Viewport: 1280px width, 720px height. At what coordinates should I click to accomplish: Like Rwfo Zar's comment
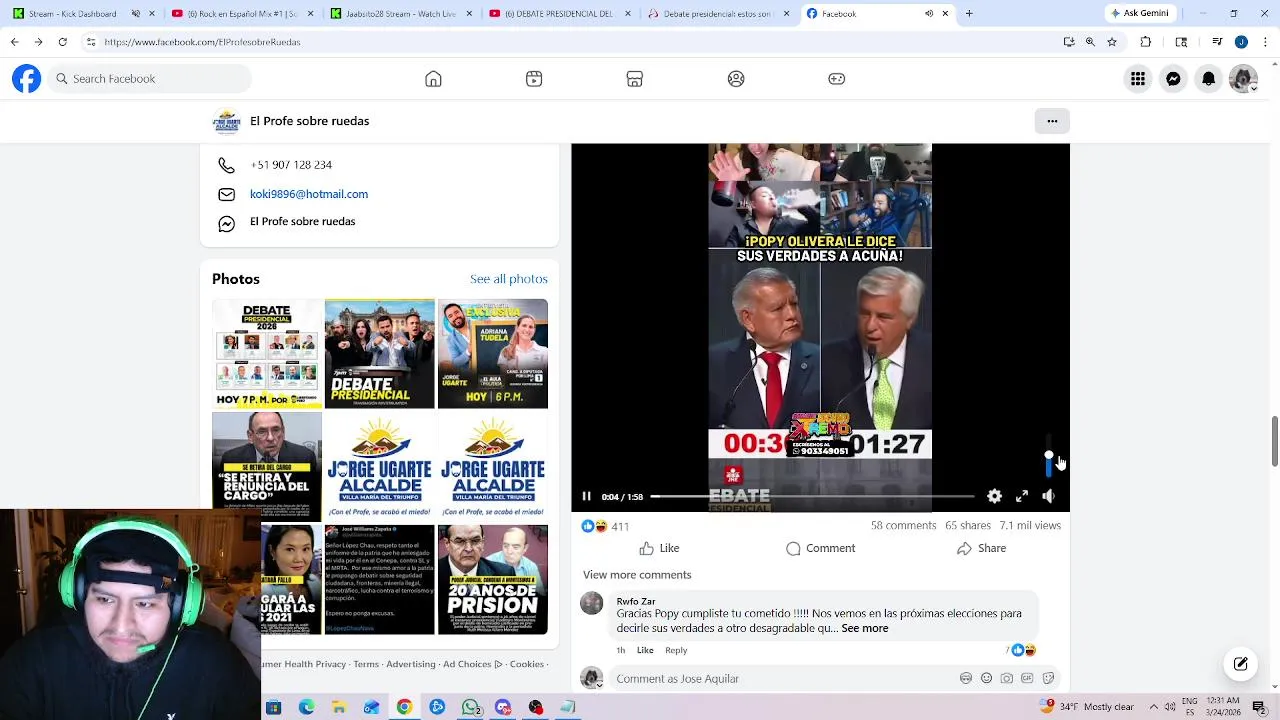click(645, 650)
